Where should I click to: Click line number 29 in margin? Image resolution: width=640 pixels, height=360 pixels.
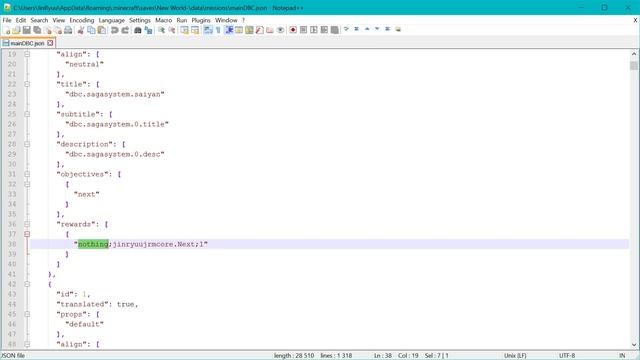coord(12,154)
